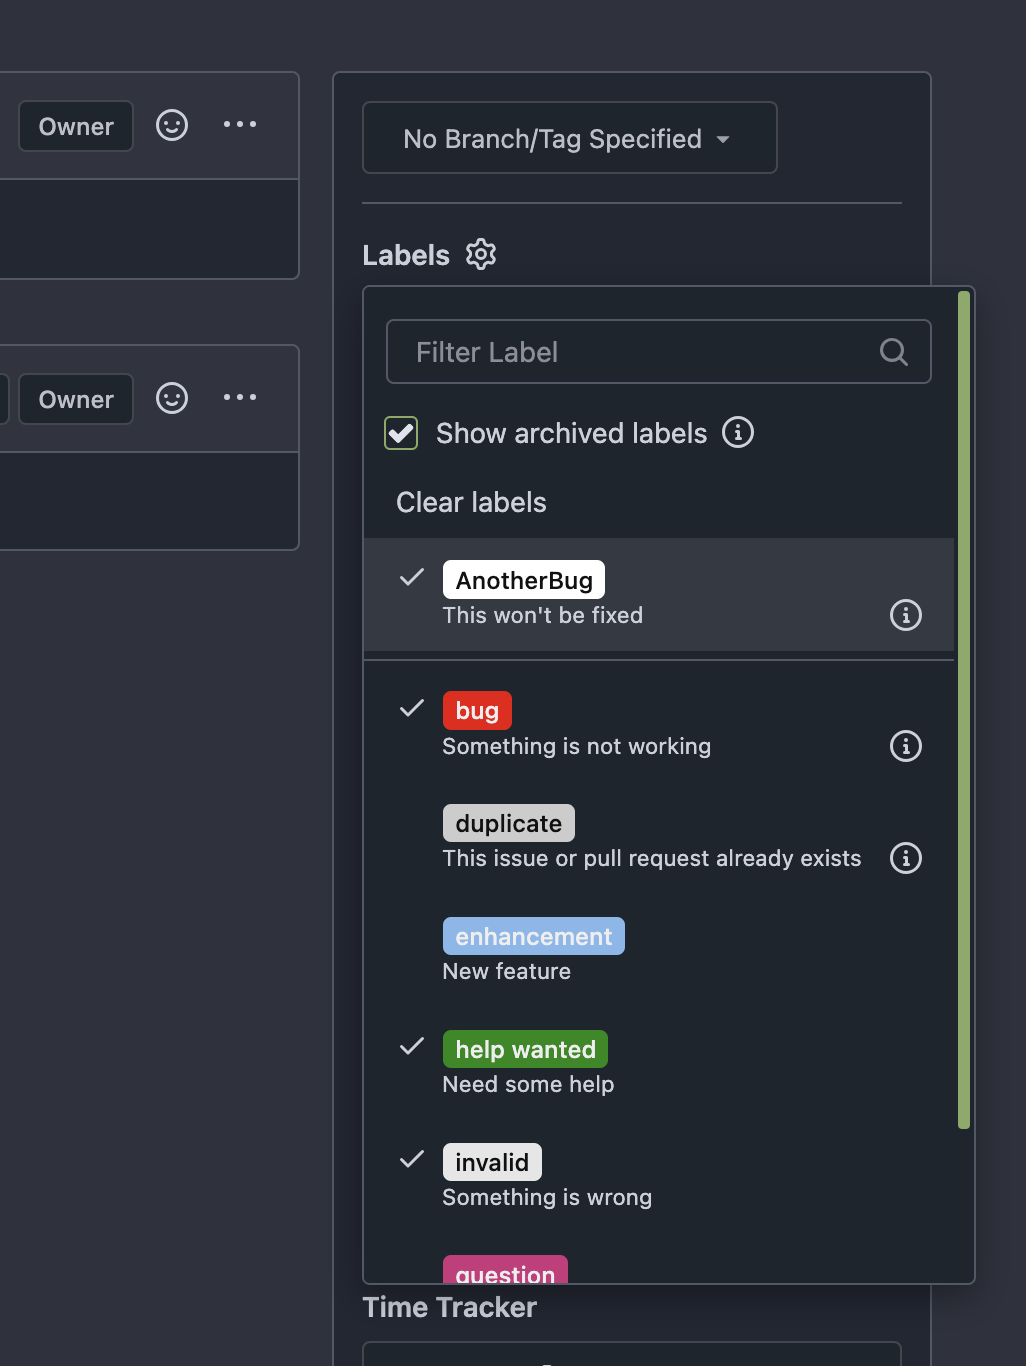
Task: Add emoji reaction on the second comment
Action: (172, 398)
